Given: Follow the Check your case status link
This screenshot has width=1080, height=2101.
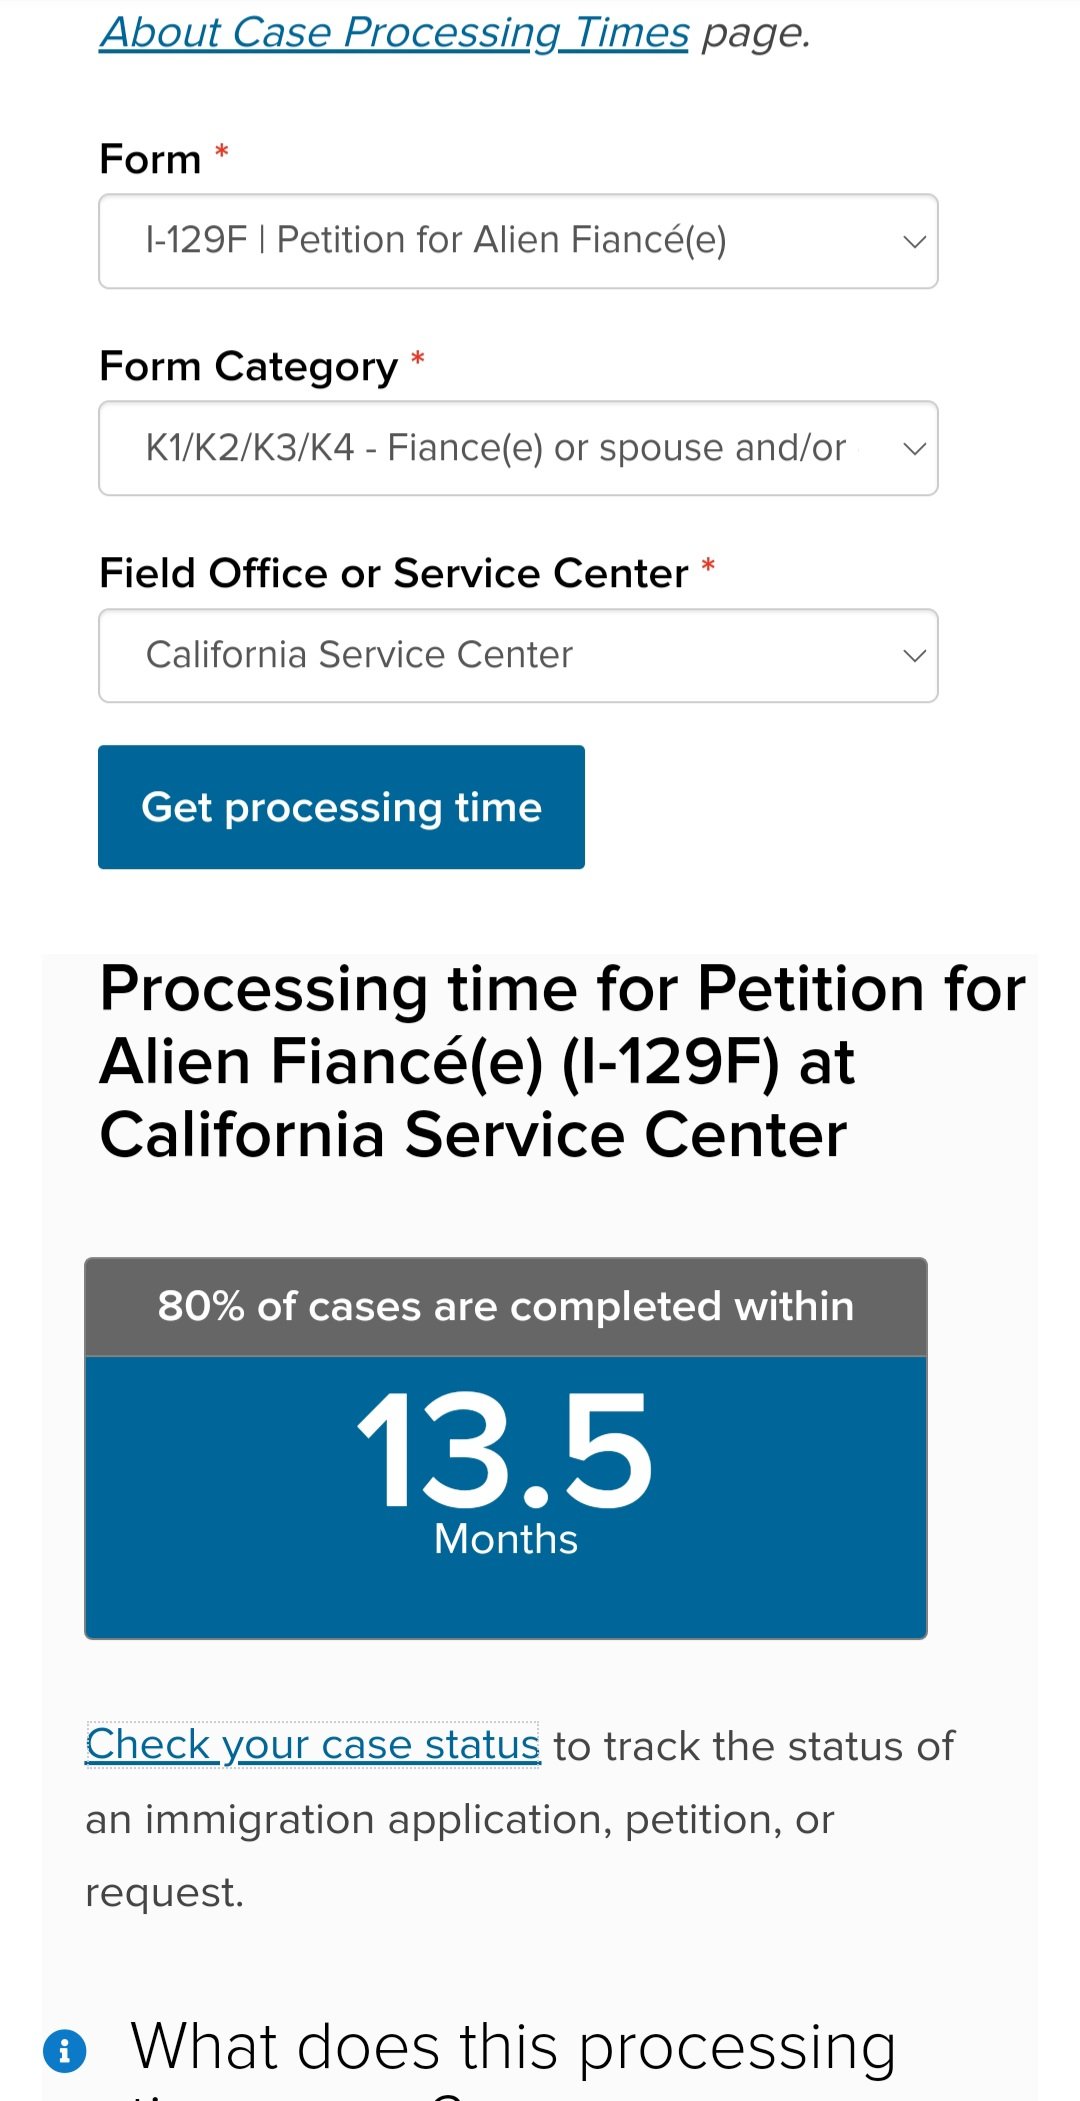Looking at the screenshot, I should 313,1744.
